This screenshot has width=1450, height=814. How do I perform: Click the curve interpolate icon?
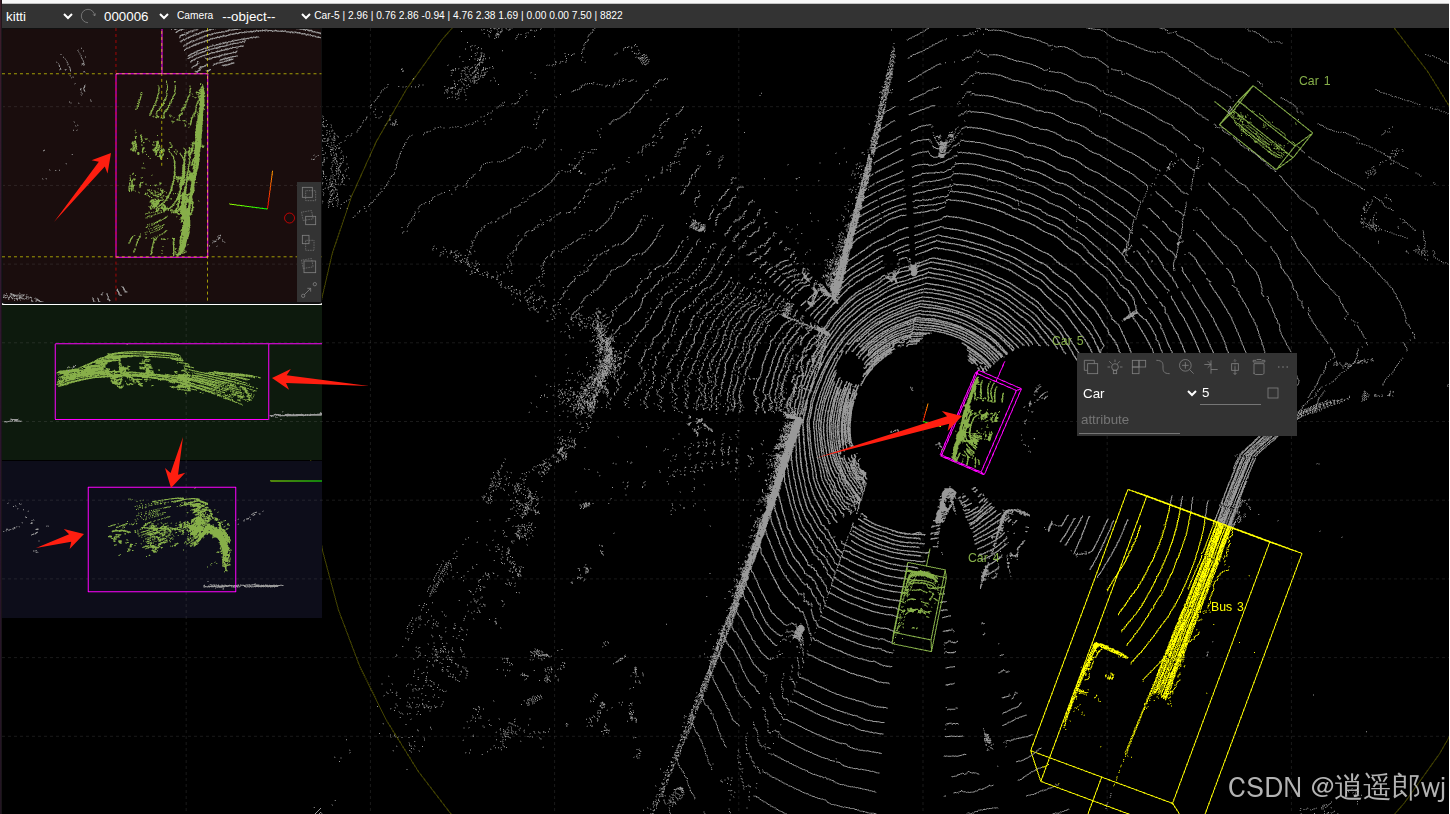coord(1163,367)
